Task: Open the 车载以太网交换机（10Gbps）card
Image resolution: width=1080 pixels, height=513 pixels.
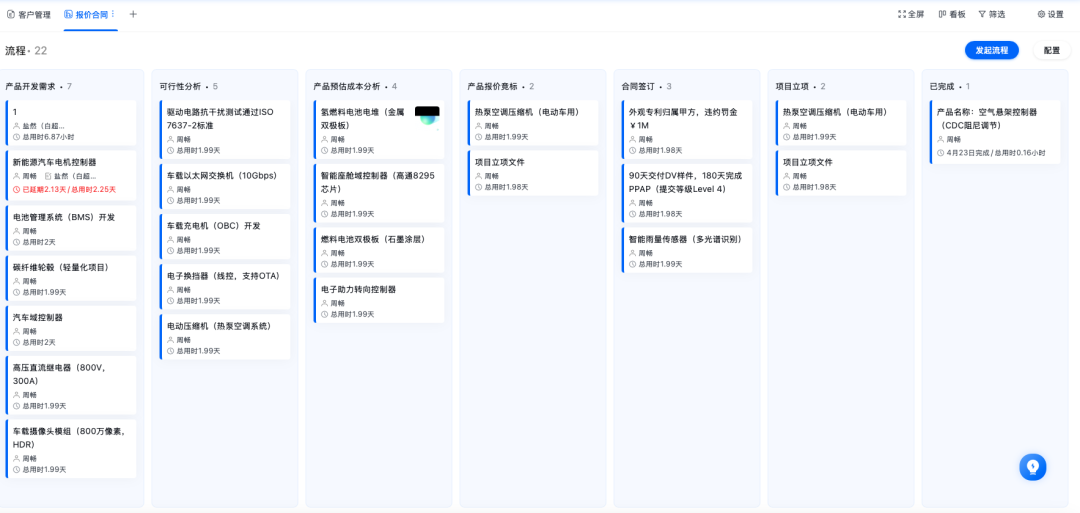Action: pyautogui.click(x=225, y=187)
